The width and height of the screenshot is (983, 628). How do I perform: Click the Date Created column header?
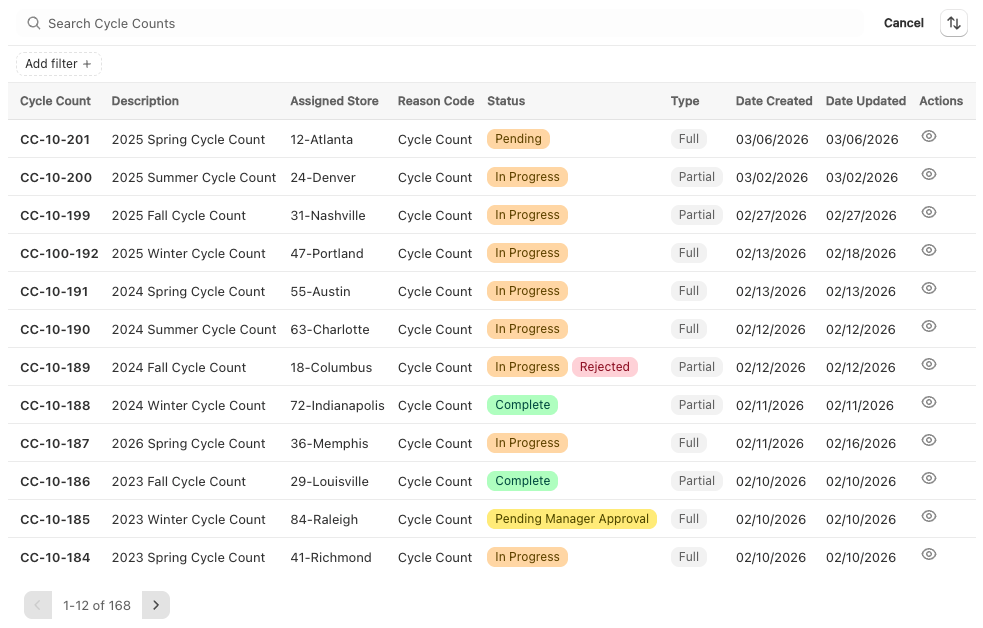(x=773, y=100)
